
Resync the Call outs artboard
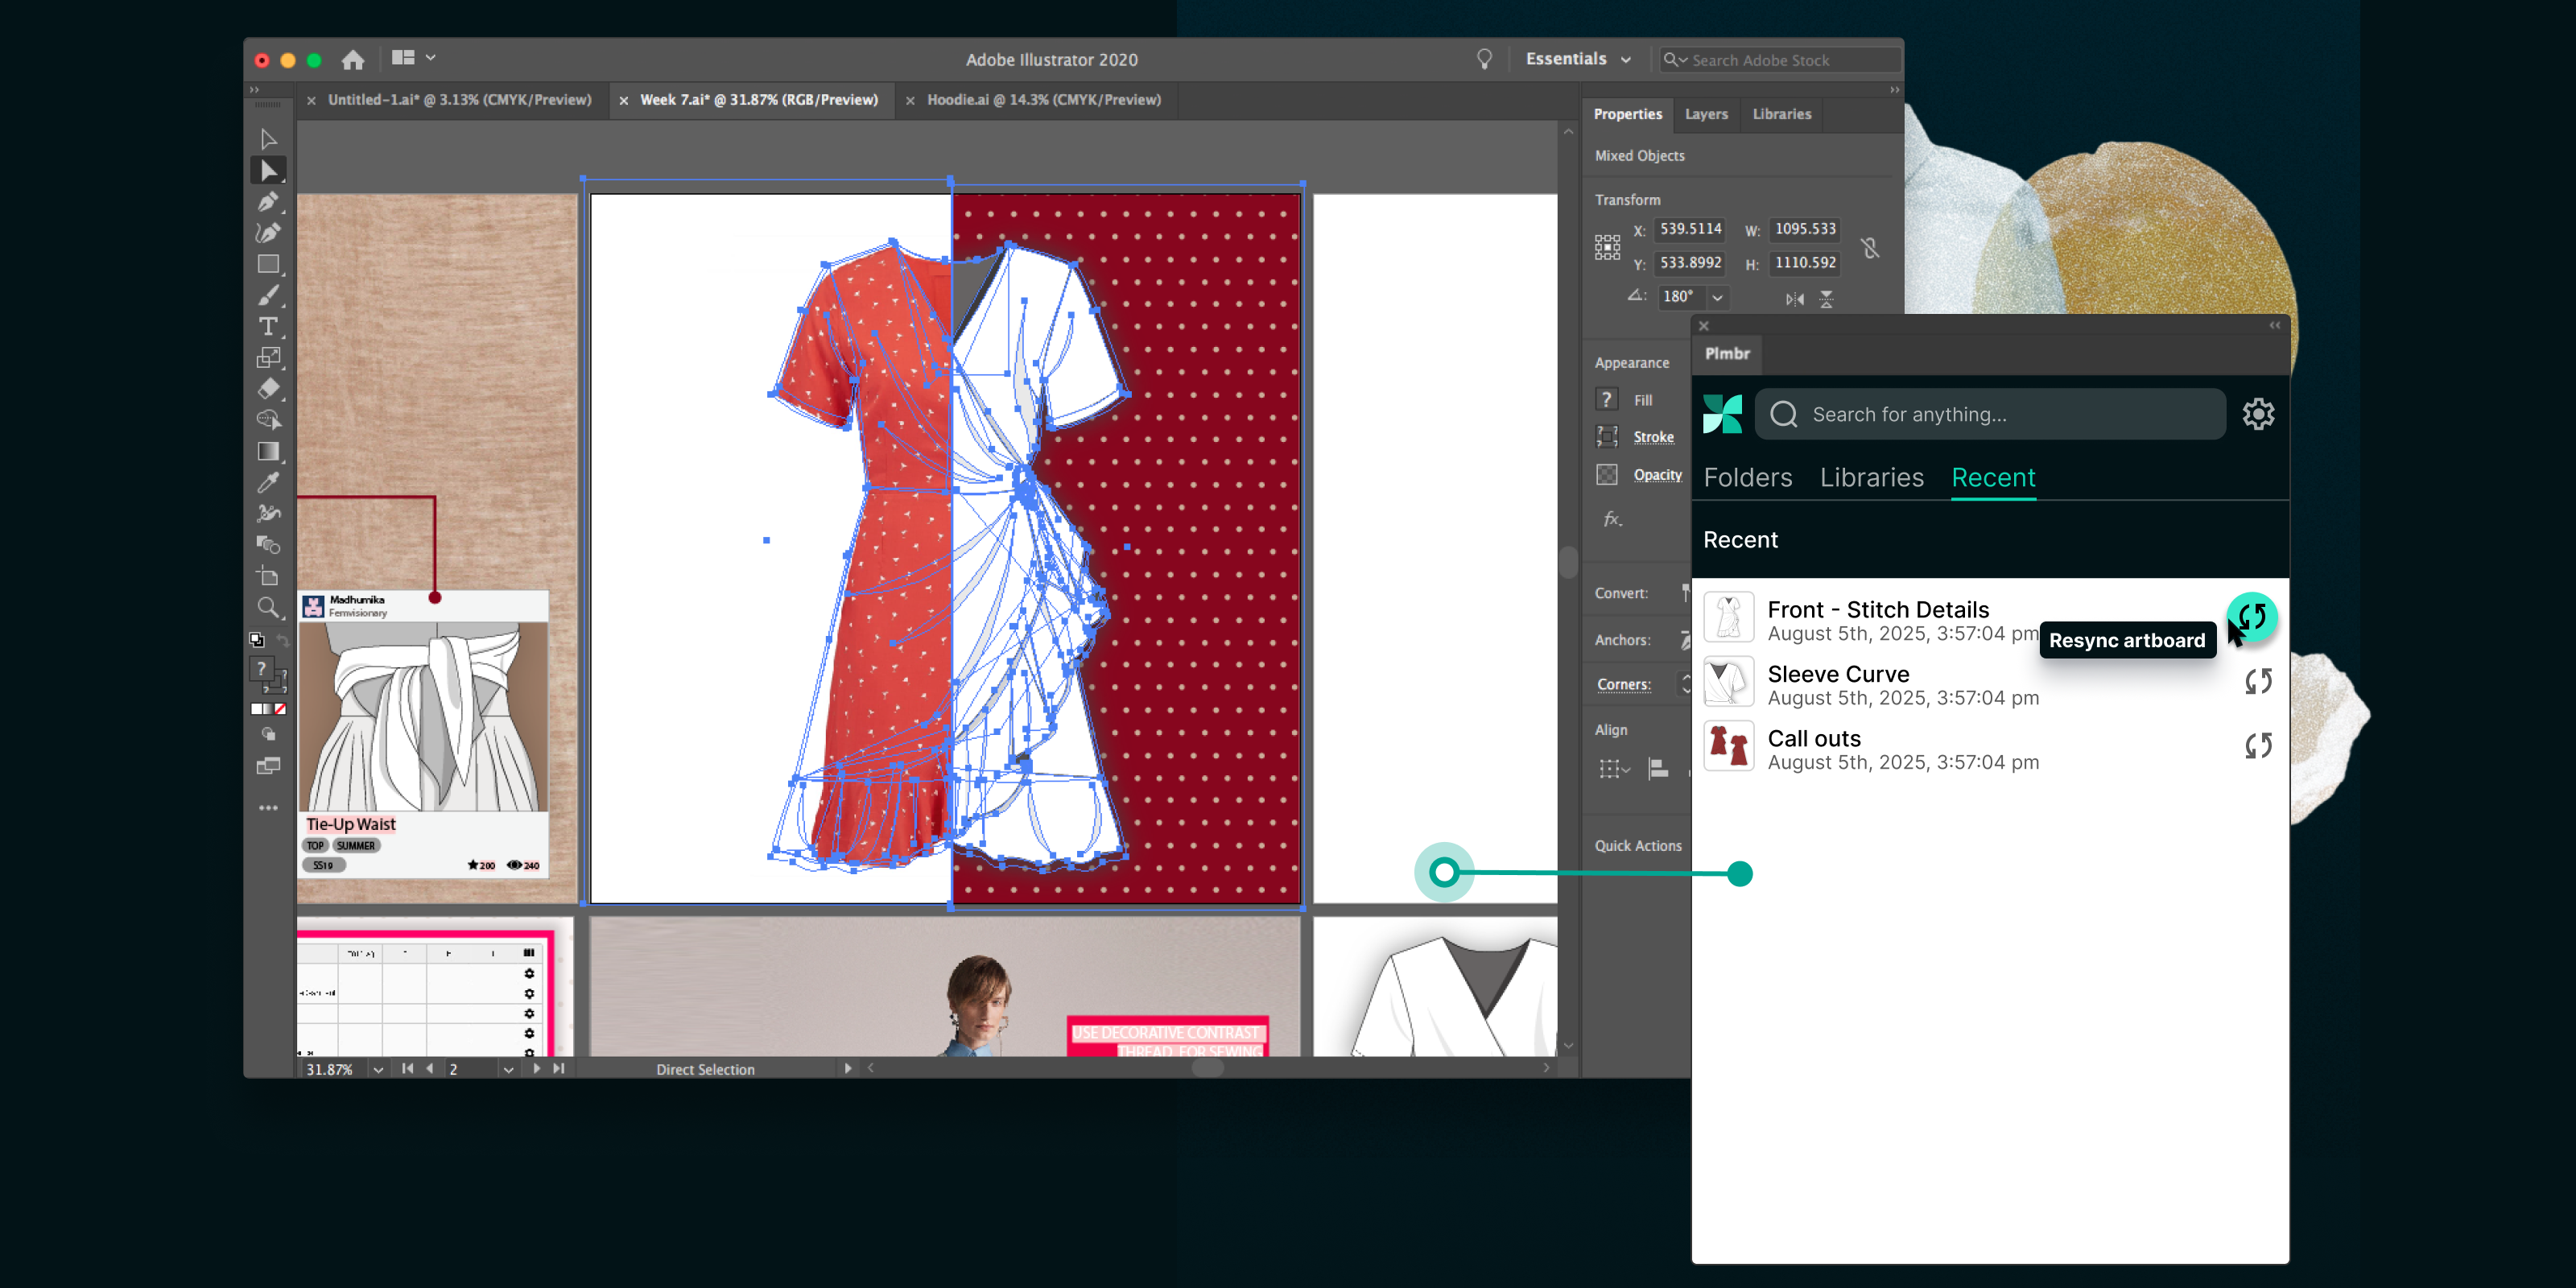pos(2258,746)
